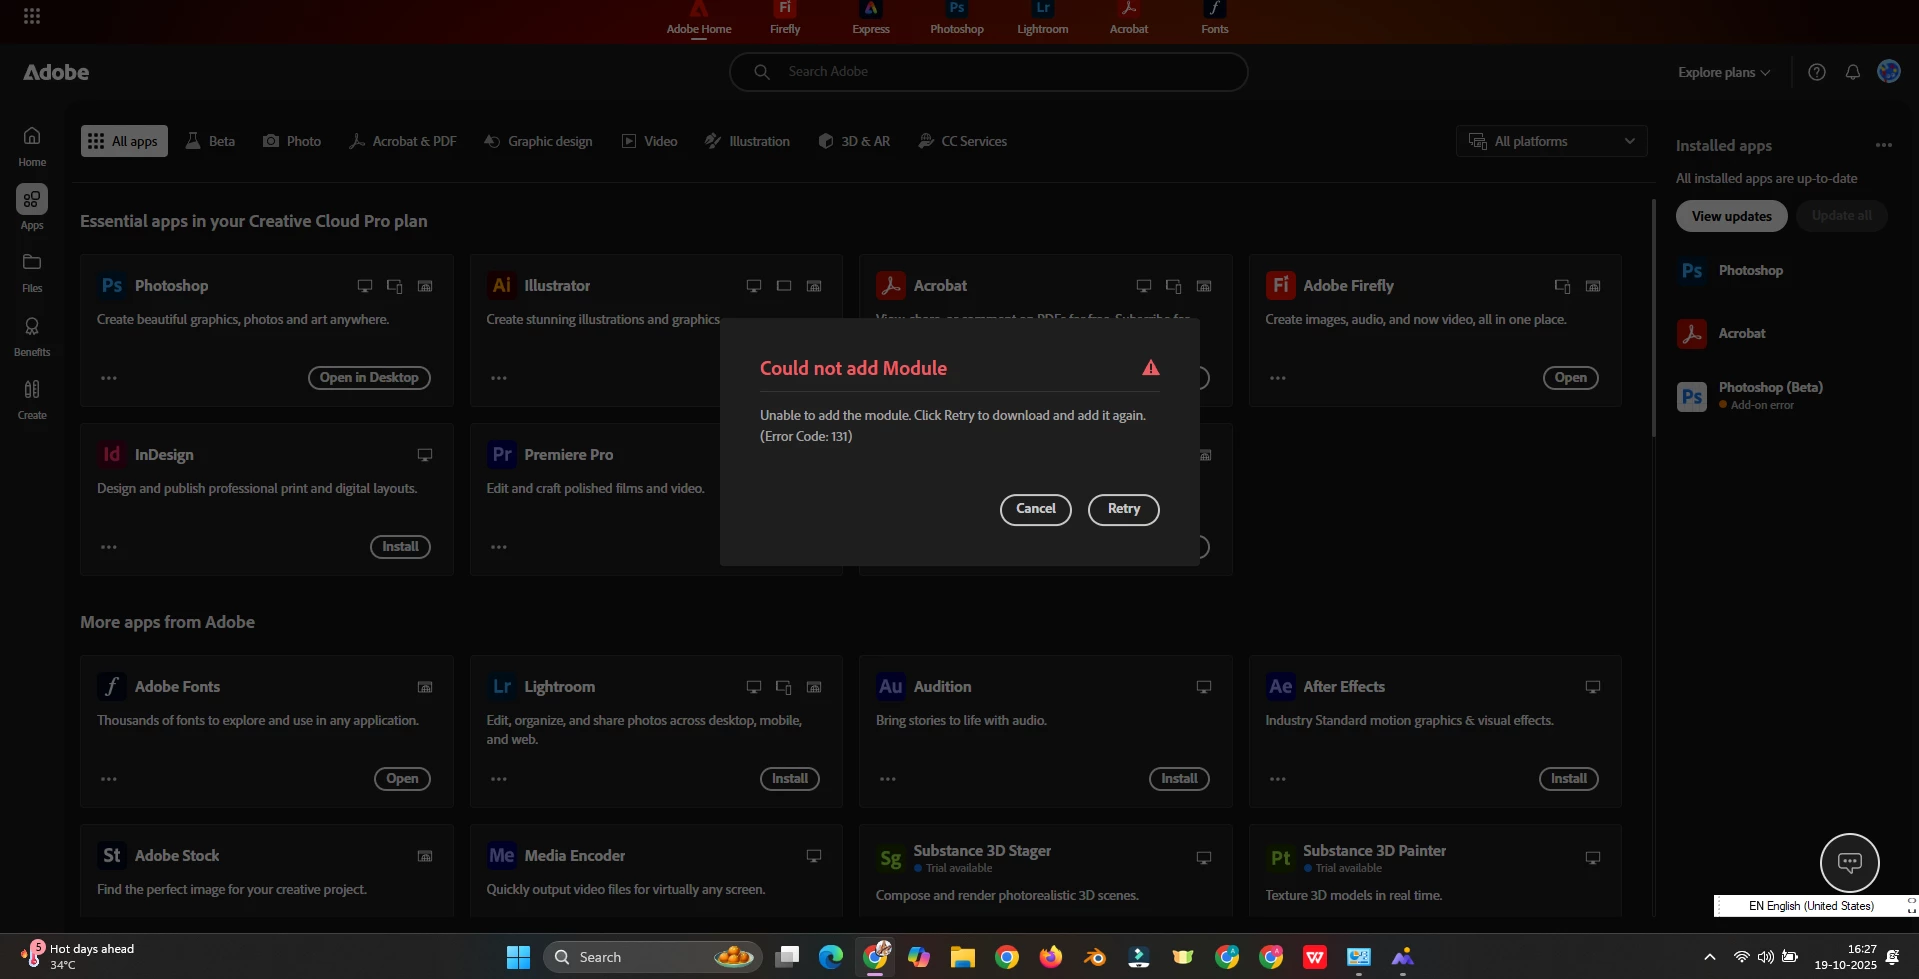
Task: Open Photoshop card more options
Action: pos(109,378)
